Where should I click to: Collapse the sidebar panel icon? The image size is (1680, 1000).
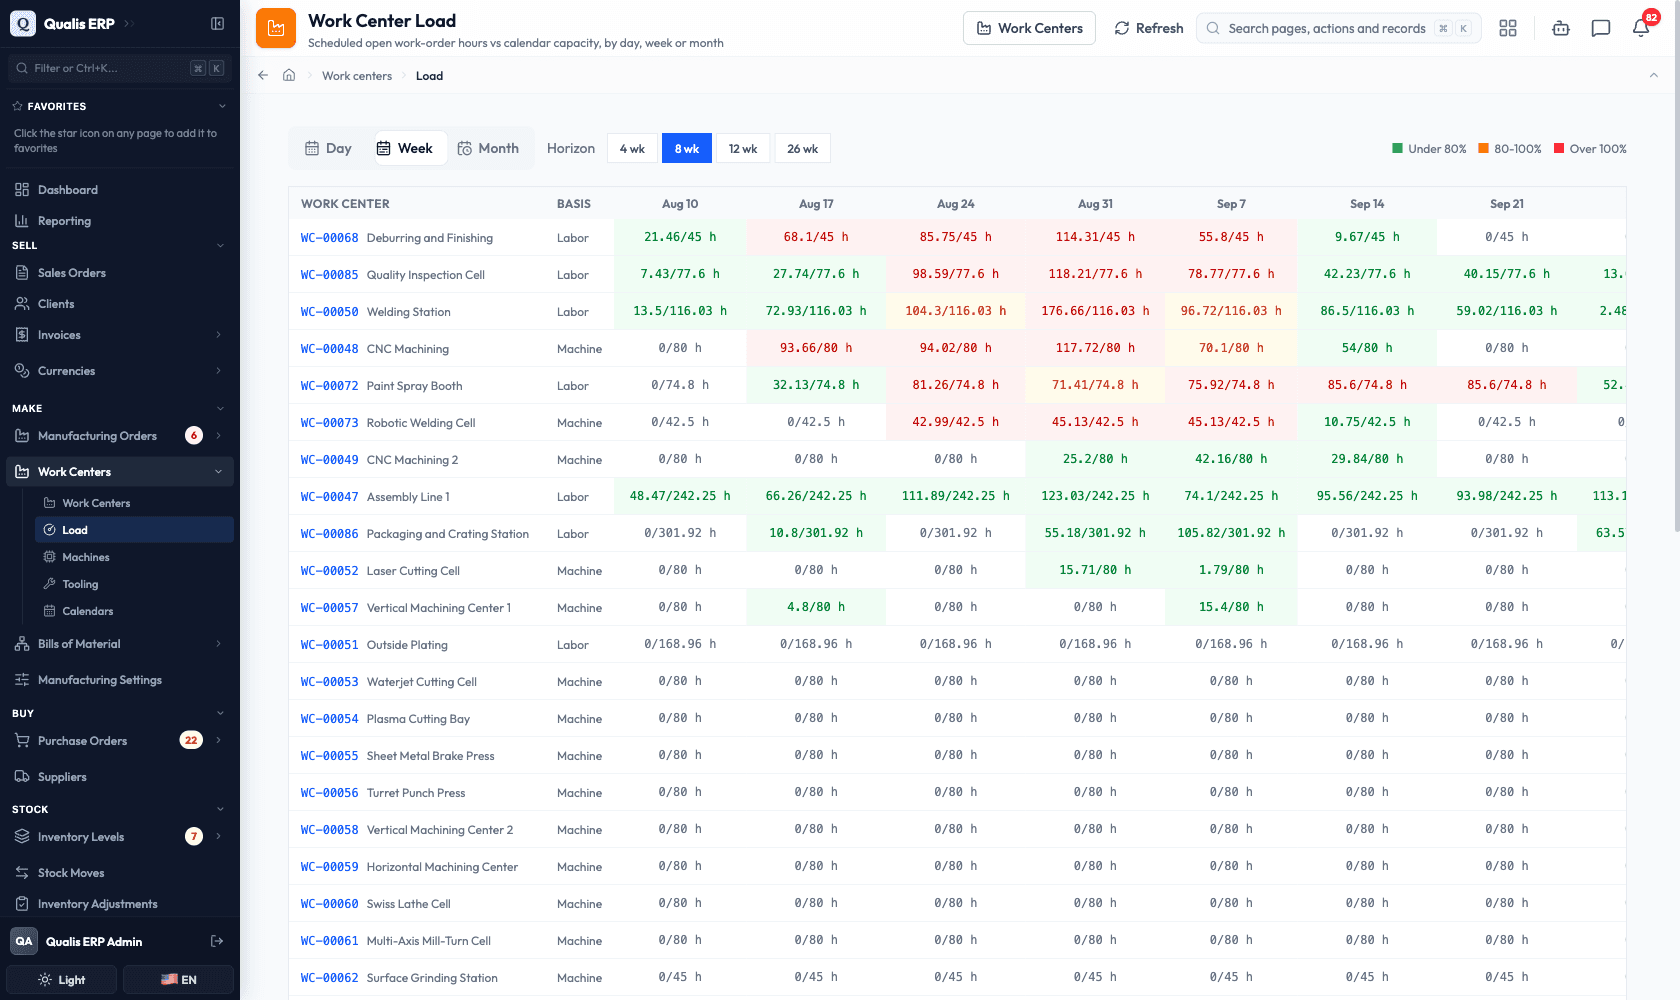217,23
